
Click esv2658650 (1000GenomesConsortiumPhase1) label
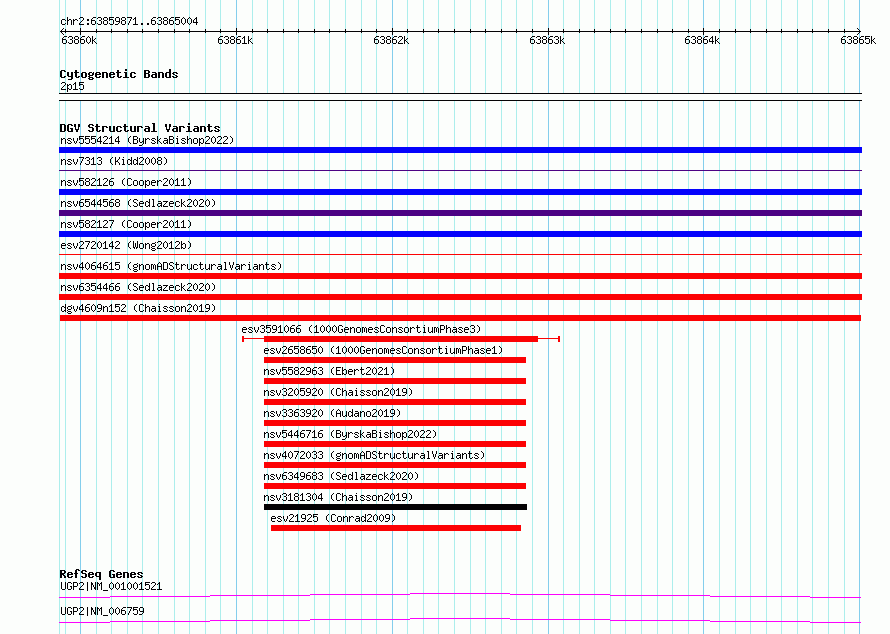383,350
